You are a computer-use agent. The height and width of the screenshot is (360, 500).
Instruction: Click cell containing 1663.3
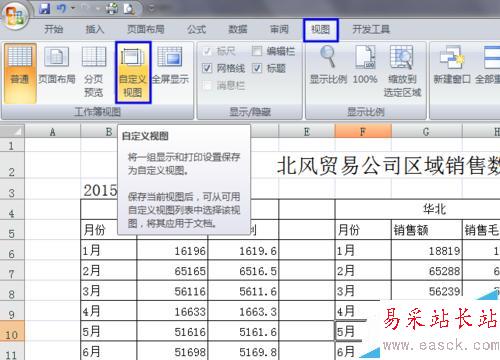[243, 311]
